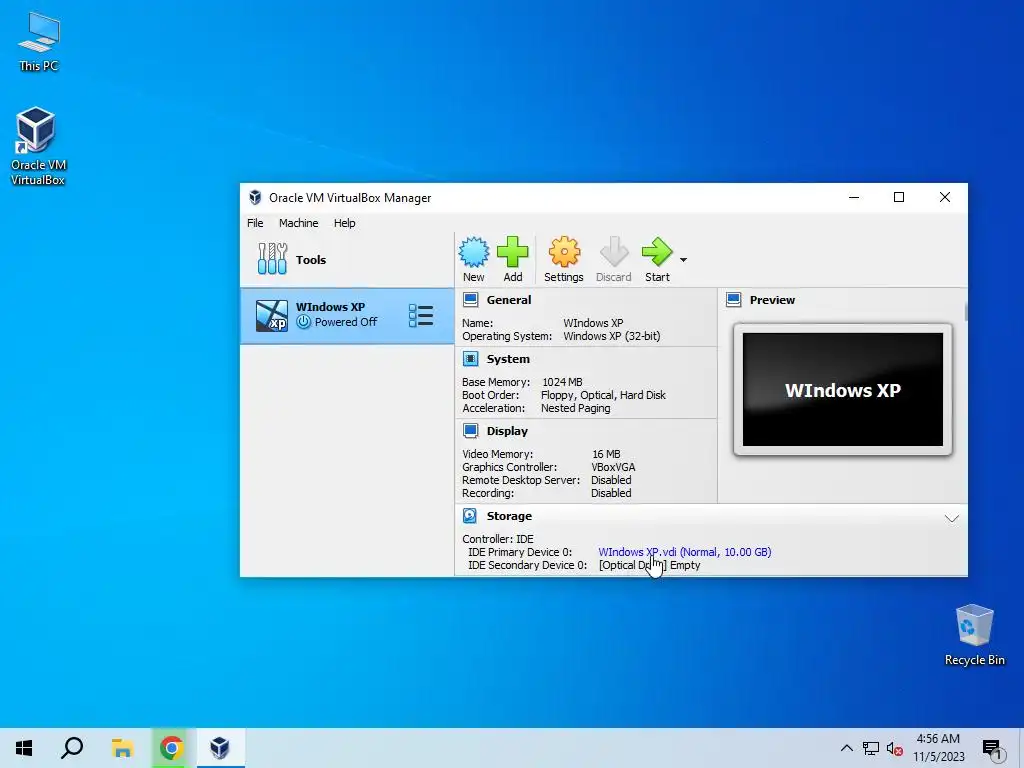This screenshot has width=1024, height=768.
Task: Click the Tools wrench icon
Action: point(272,259)
